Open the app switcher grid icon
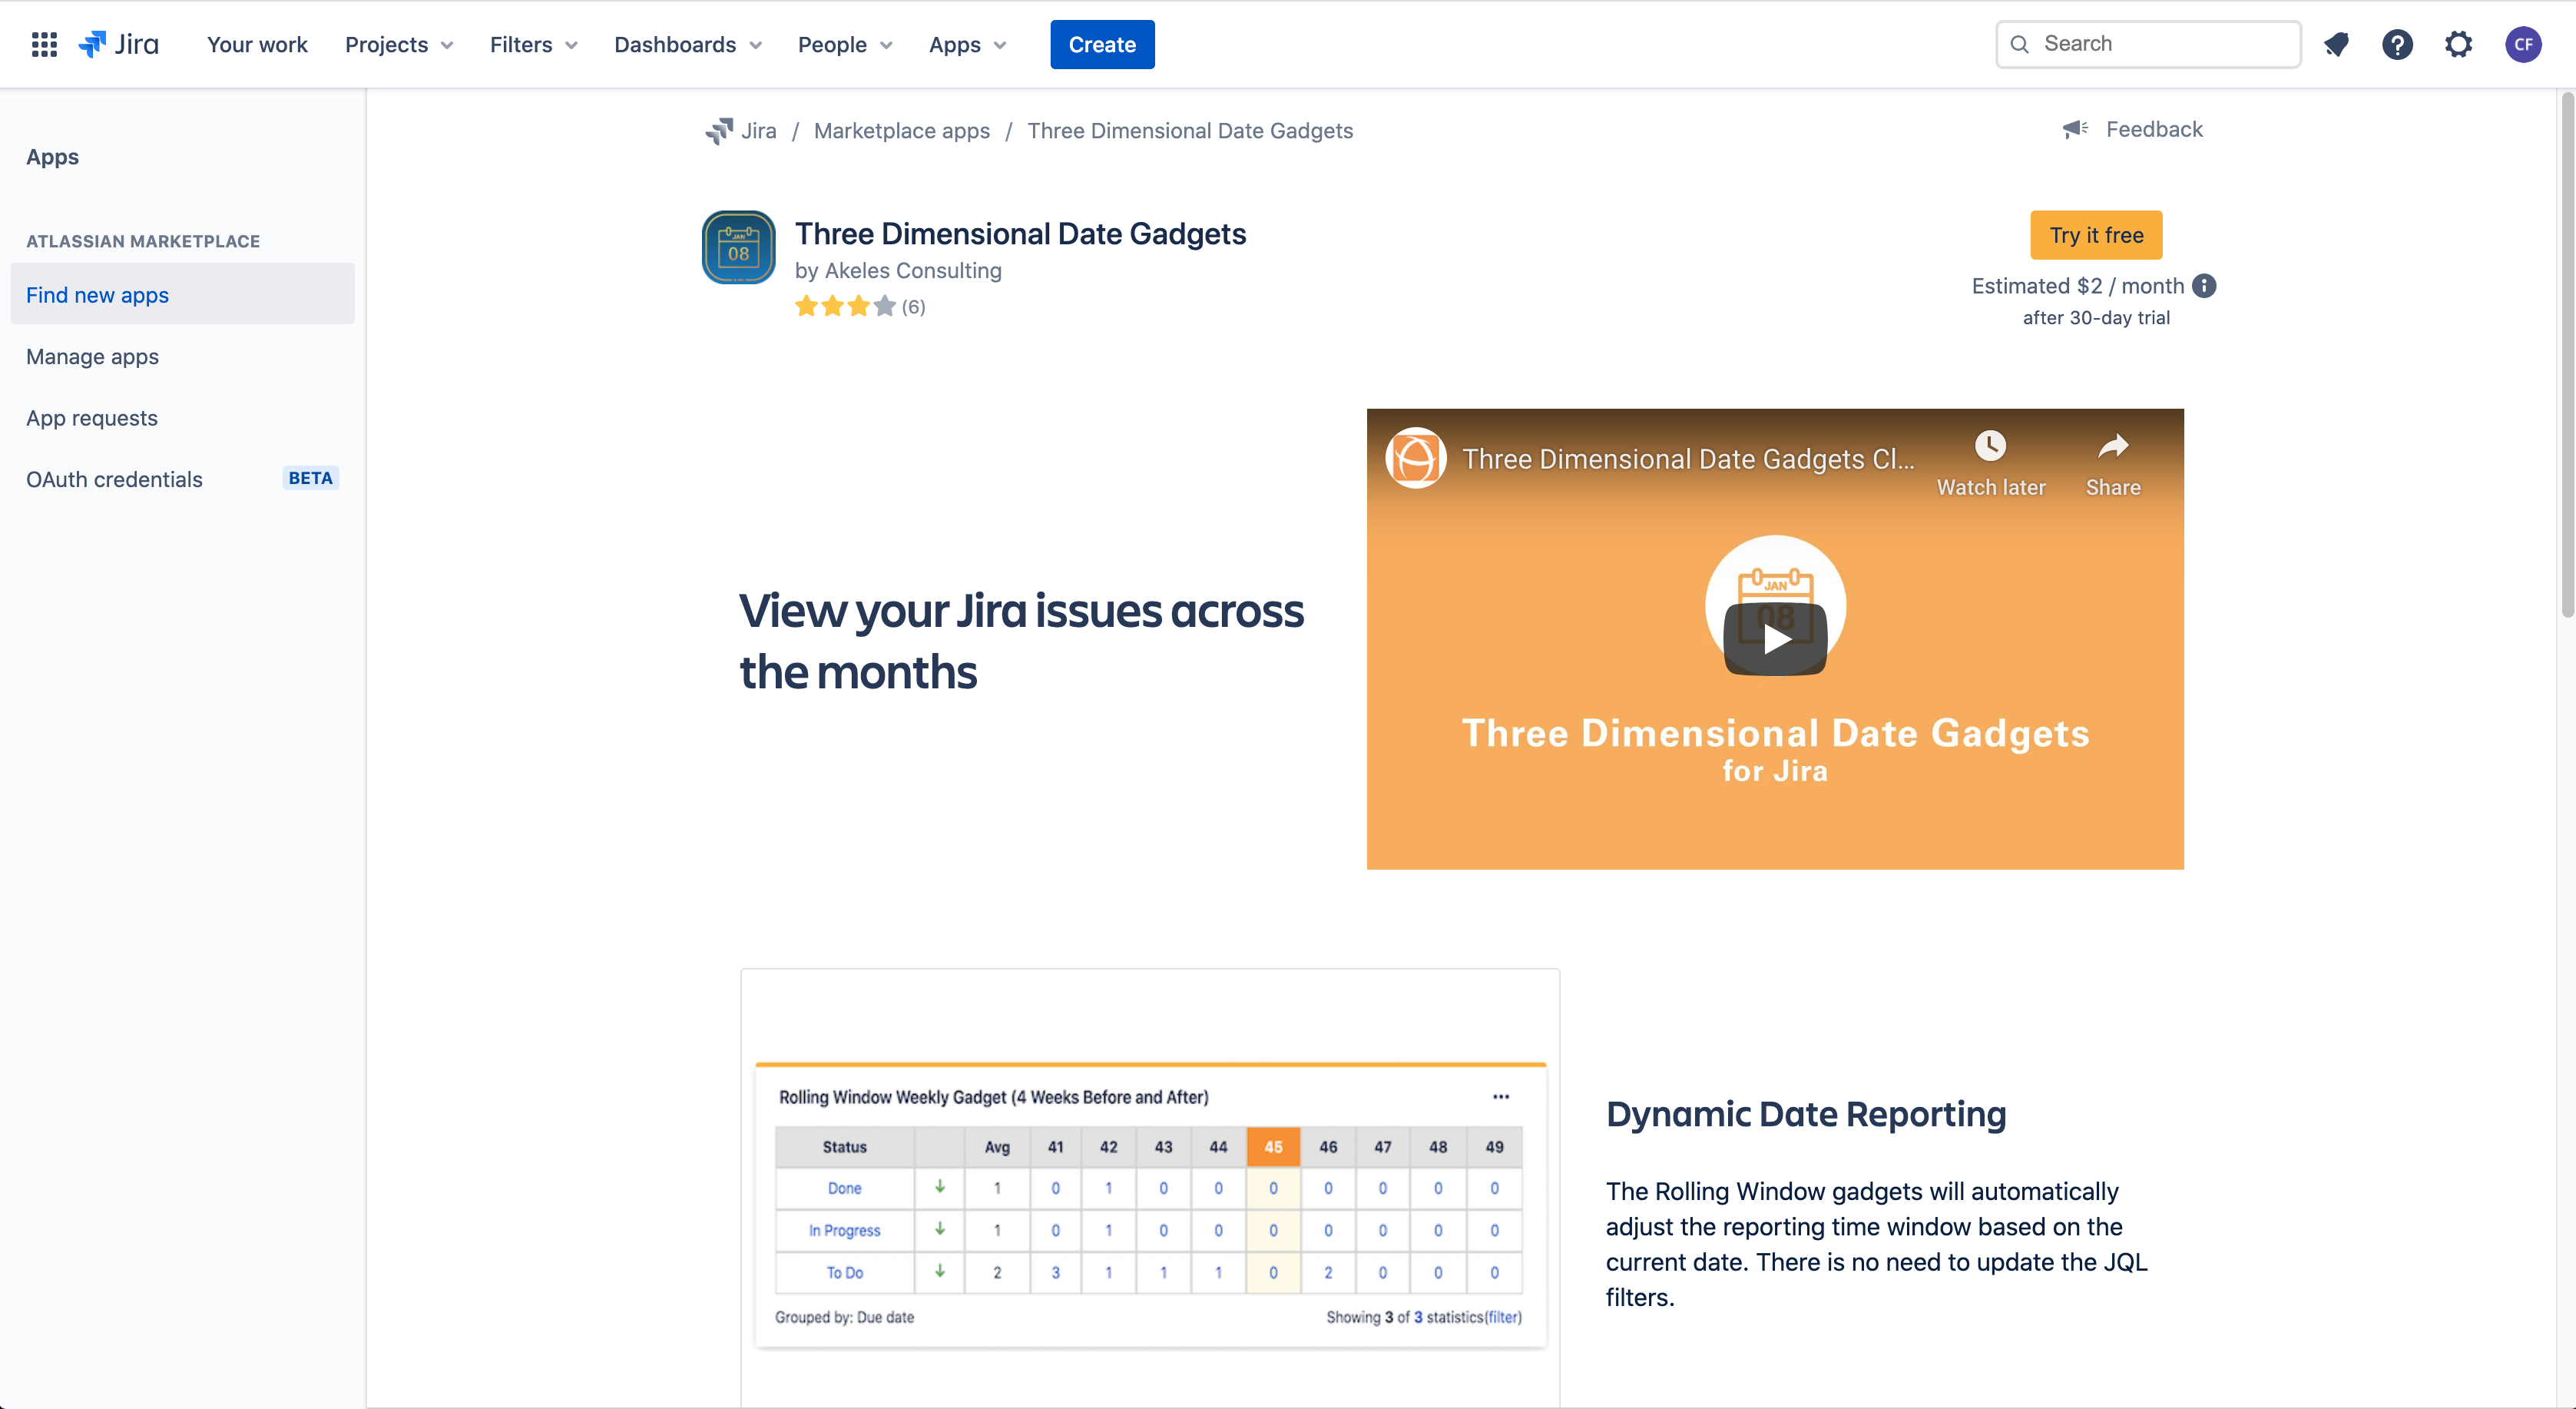Image resolution: width=2576 pixels, height=1409 pixels. [44, 44]
